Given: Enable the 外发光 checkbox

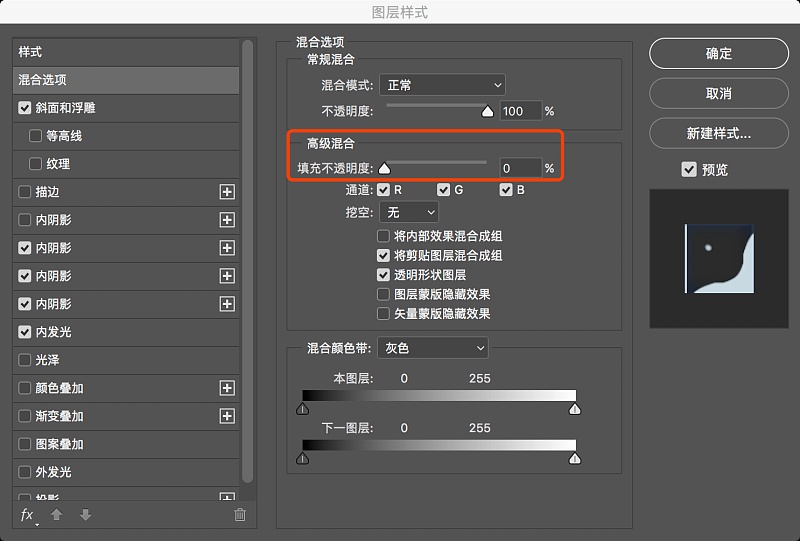Looking at the screenshot, I should (x=24, y=473).
